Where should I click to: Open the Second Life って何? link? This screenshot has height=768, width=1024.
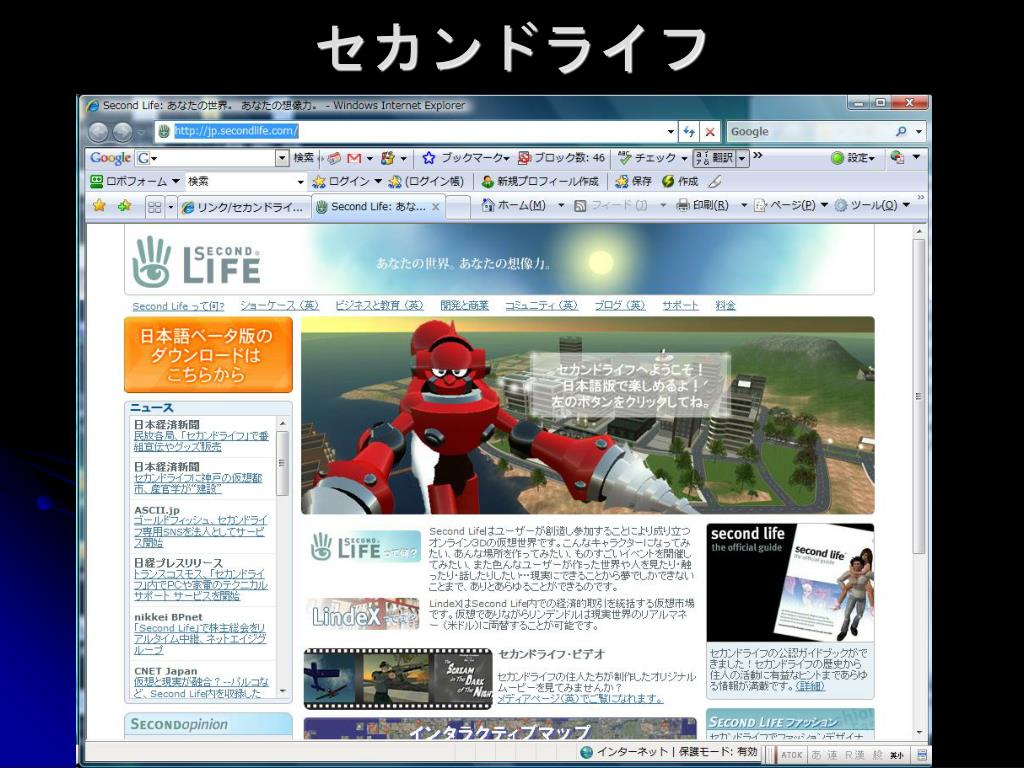[x=178, y=306]
